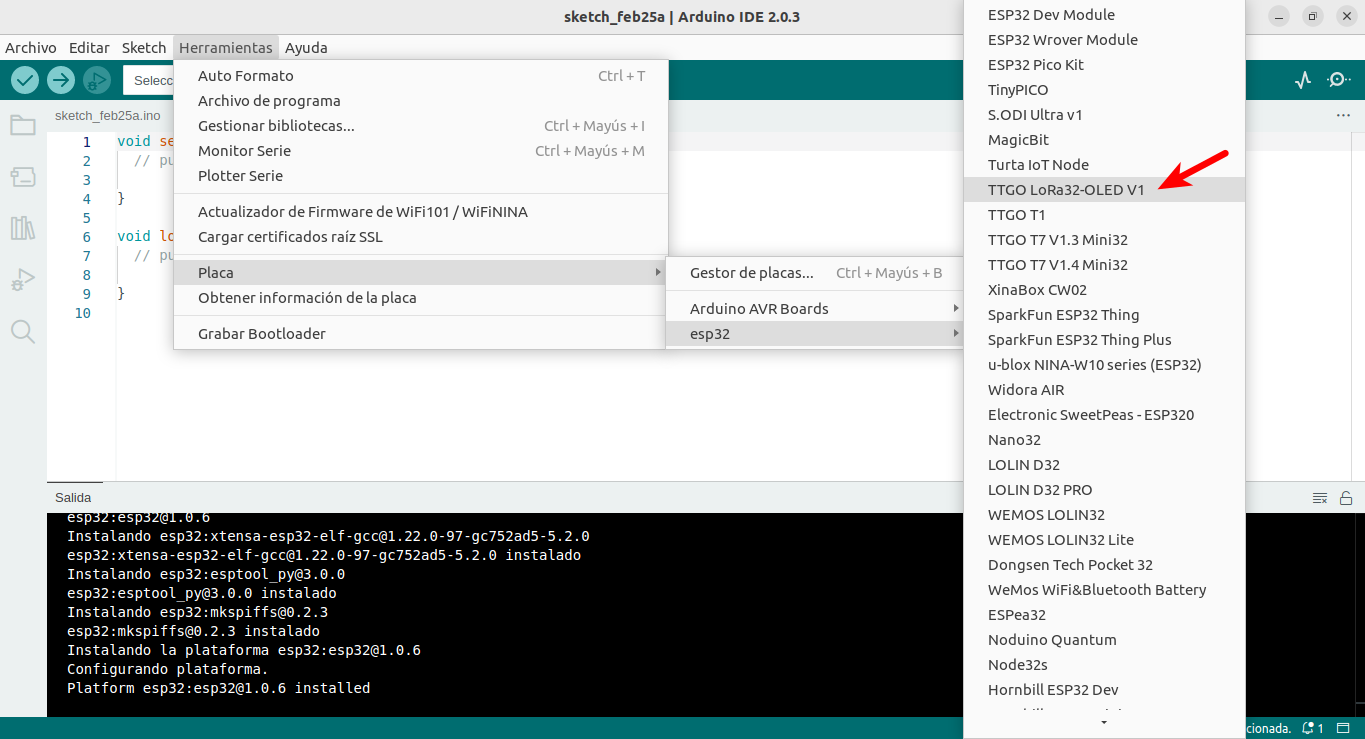The height and width of the screenshot is (739, 1365).
Task: Expand the Arduino AVR Boards submenu
Action: (815, 309)
